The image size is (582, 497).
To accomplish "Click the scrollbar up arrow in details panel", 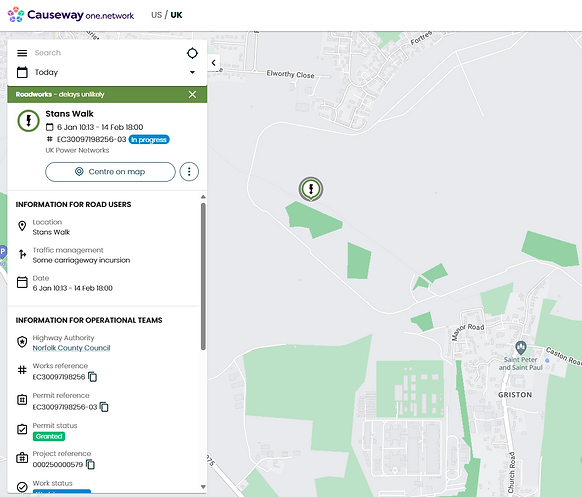I will [203, 197].
